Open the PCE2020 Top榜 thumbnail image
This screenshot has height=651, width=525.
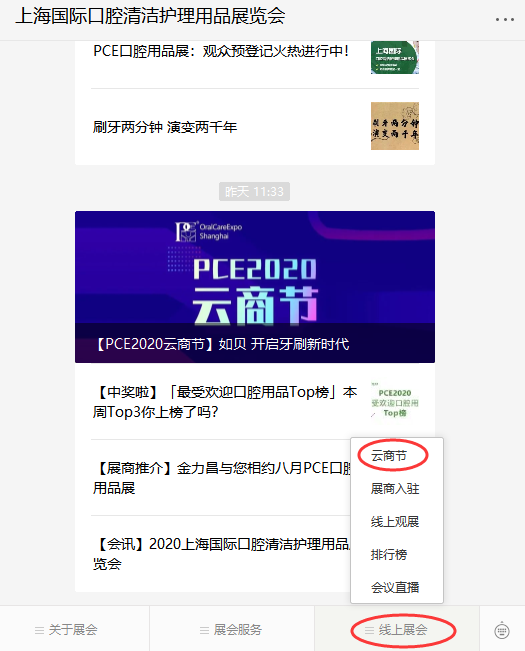tap(395, 402)
